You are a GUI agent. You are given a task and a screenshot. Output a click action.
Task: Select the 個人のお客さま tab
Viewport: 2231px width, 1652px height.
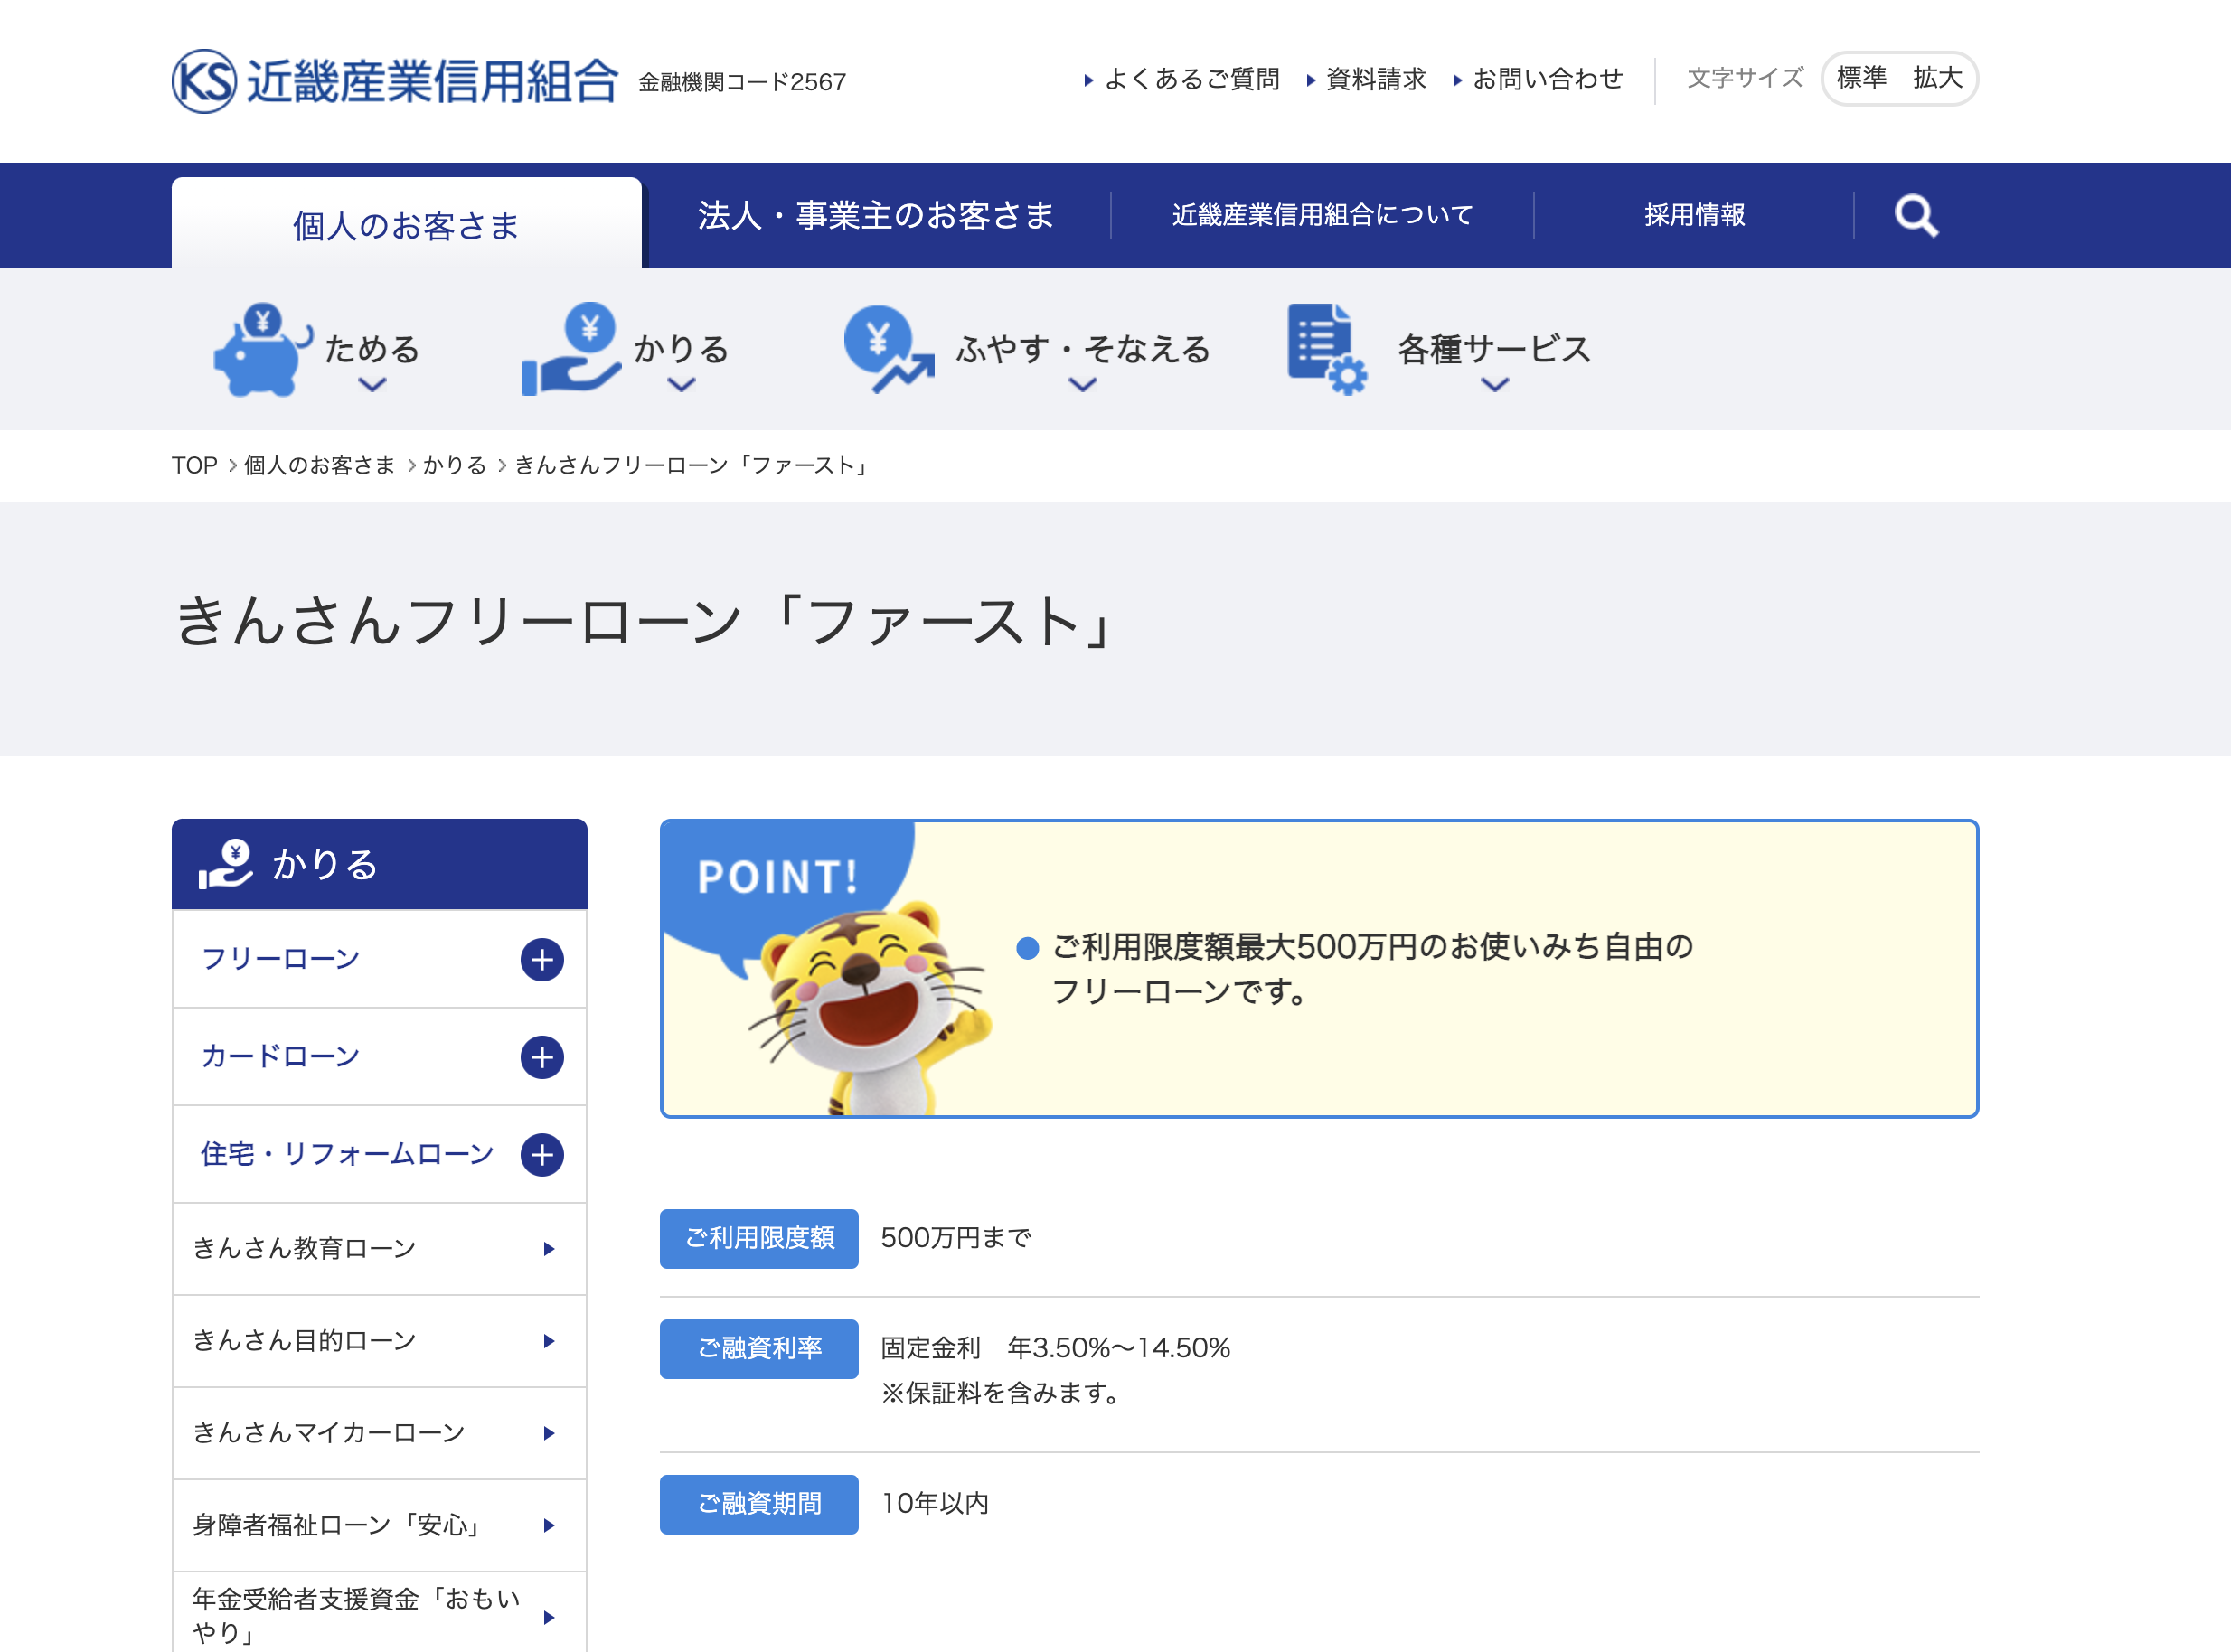point(406,224)
